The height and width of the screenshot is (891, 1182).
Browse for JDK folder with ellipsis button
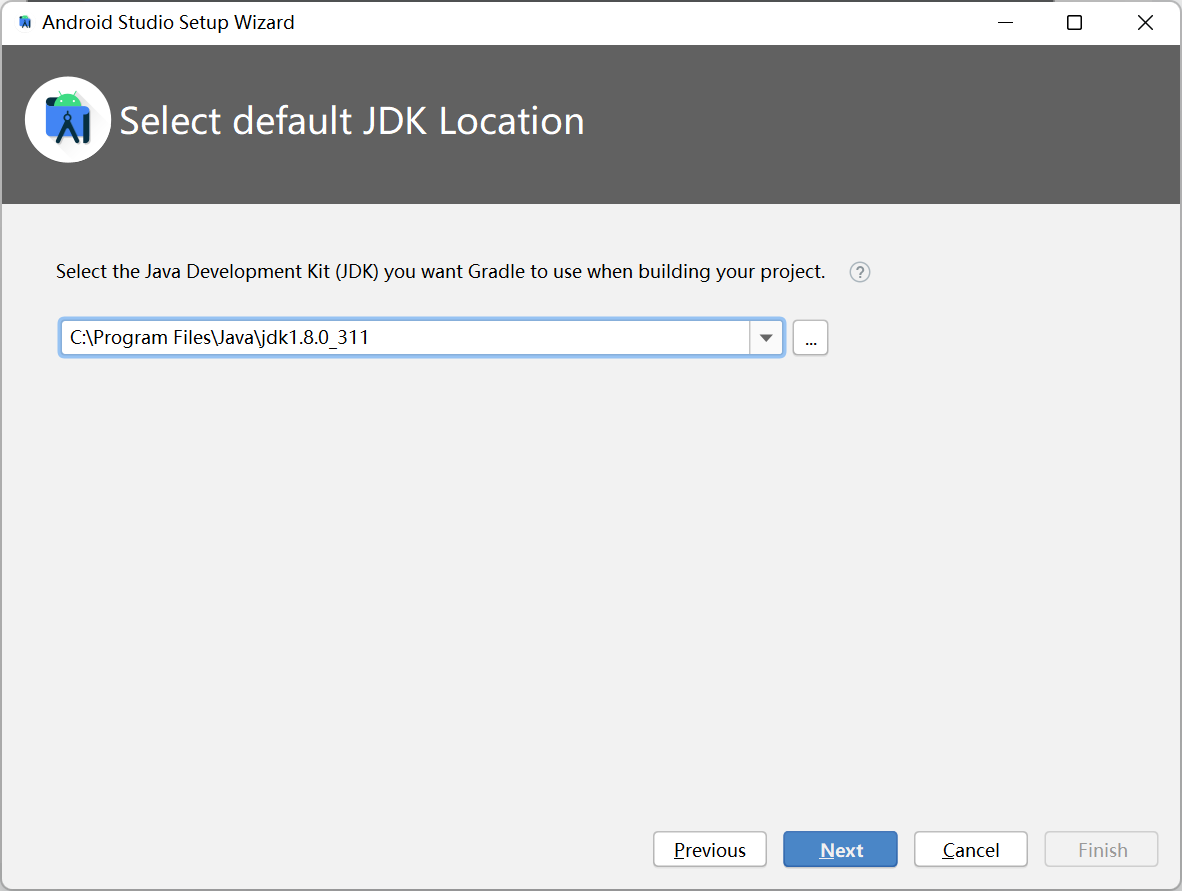pyautogui.click(x=810, y=338)
